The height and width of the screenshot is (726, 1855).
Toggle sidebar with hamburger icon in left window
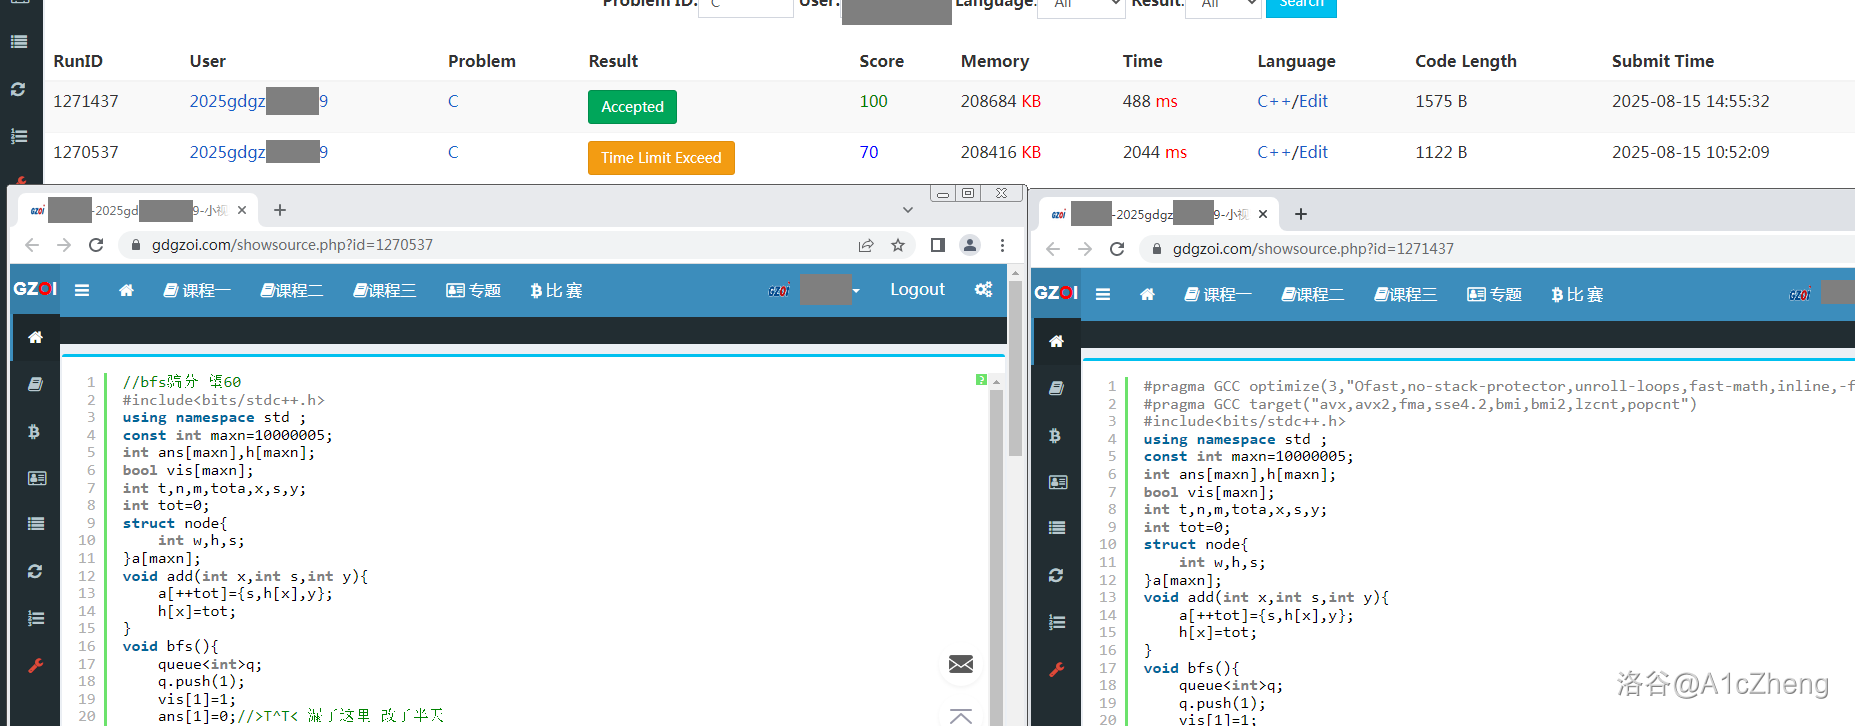coord(82,290)
